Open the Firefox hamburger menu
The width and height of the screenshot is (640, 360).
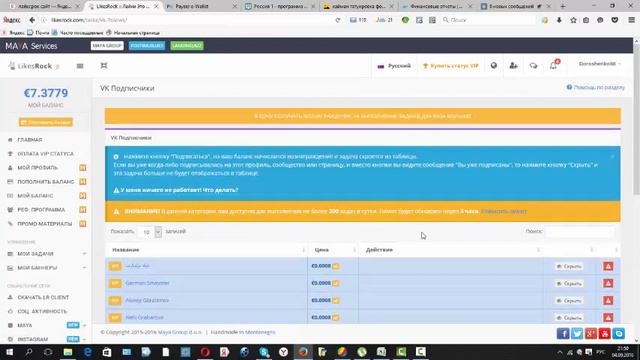tap(631, 20)
